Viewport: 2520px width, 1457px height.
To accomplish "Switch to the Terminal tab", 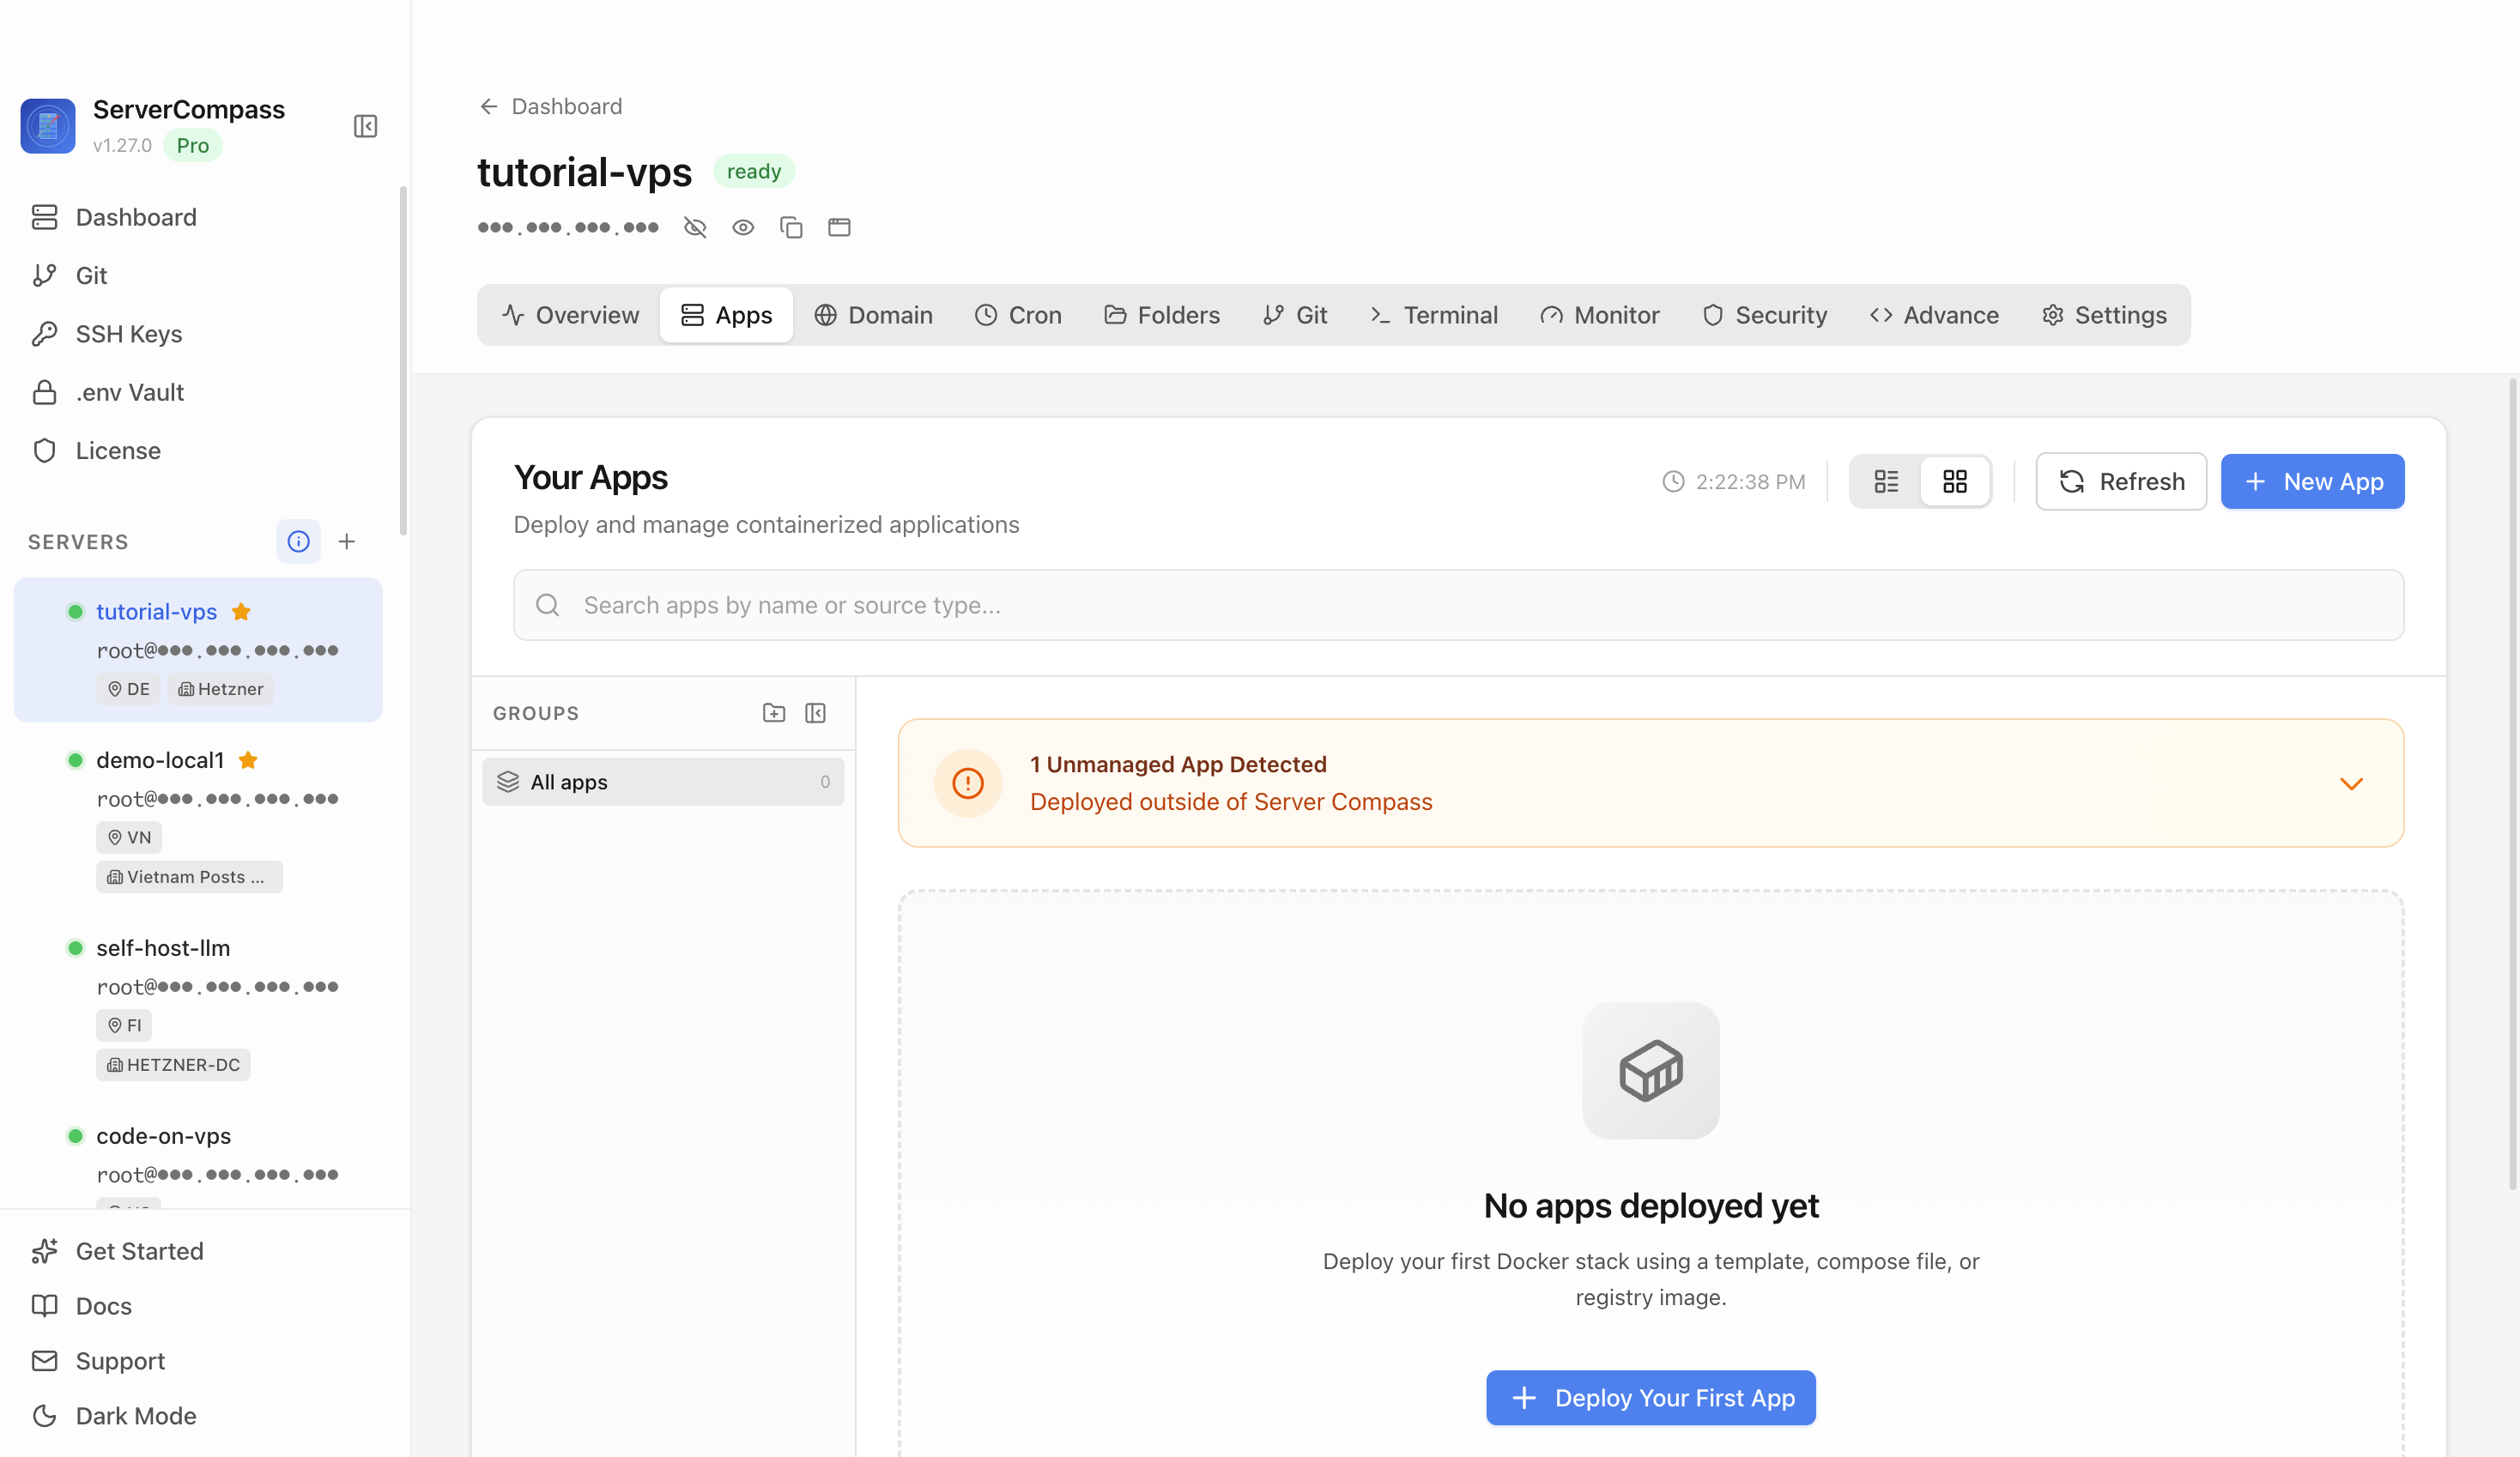I will pos(1433,315).
